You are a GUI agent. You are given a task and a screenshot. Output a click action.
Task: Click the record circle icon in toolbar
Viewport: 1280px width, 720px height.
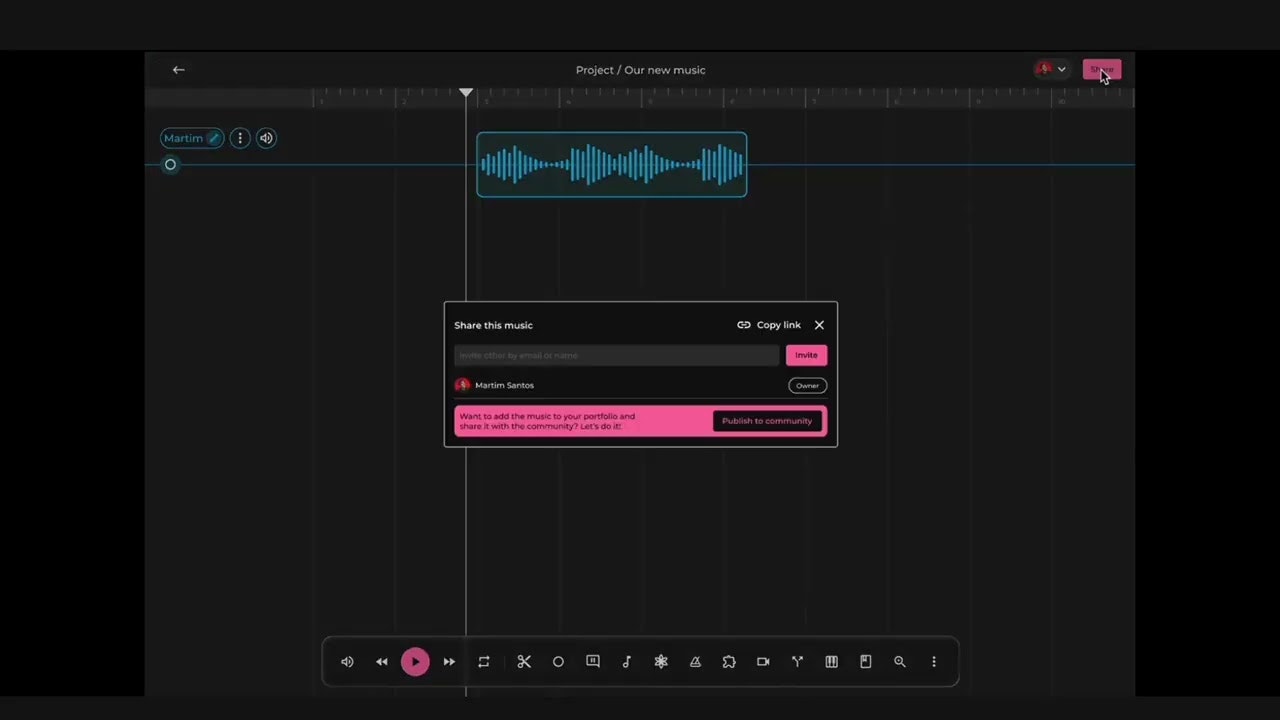pyautogui.click(x=558, y=662)
